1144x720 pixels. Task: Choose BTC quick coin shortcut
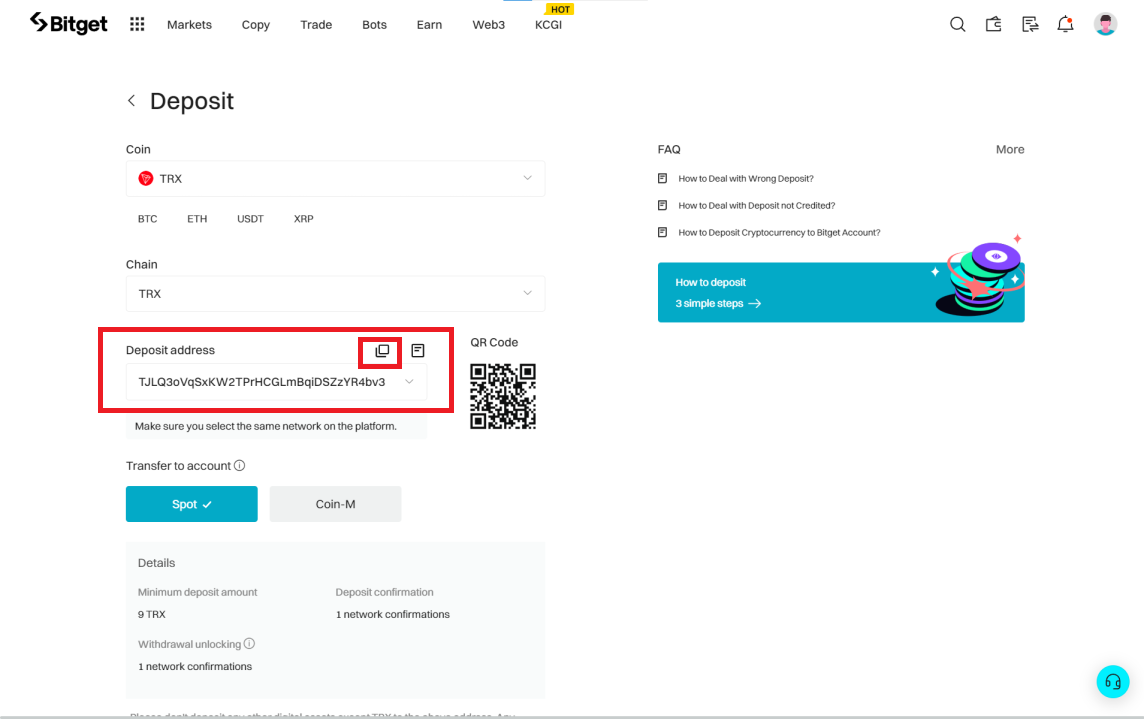(147, 219)
